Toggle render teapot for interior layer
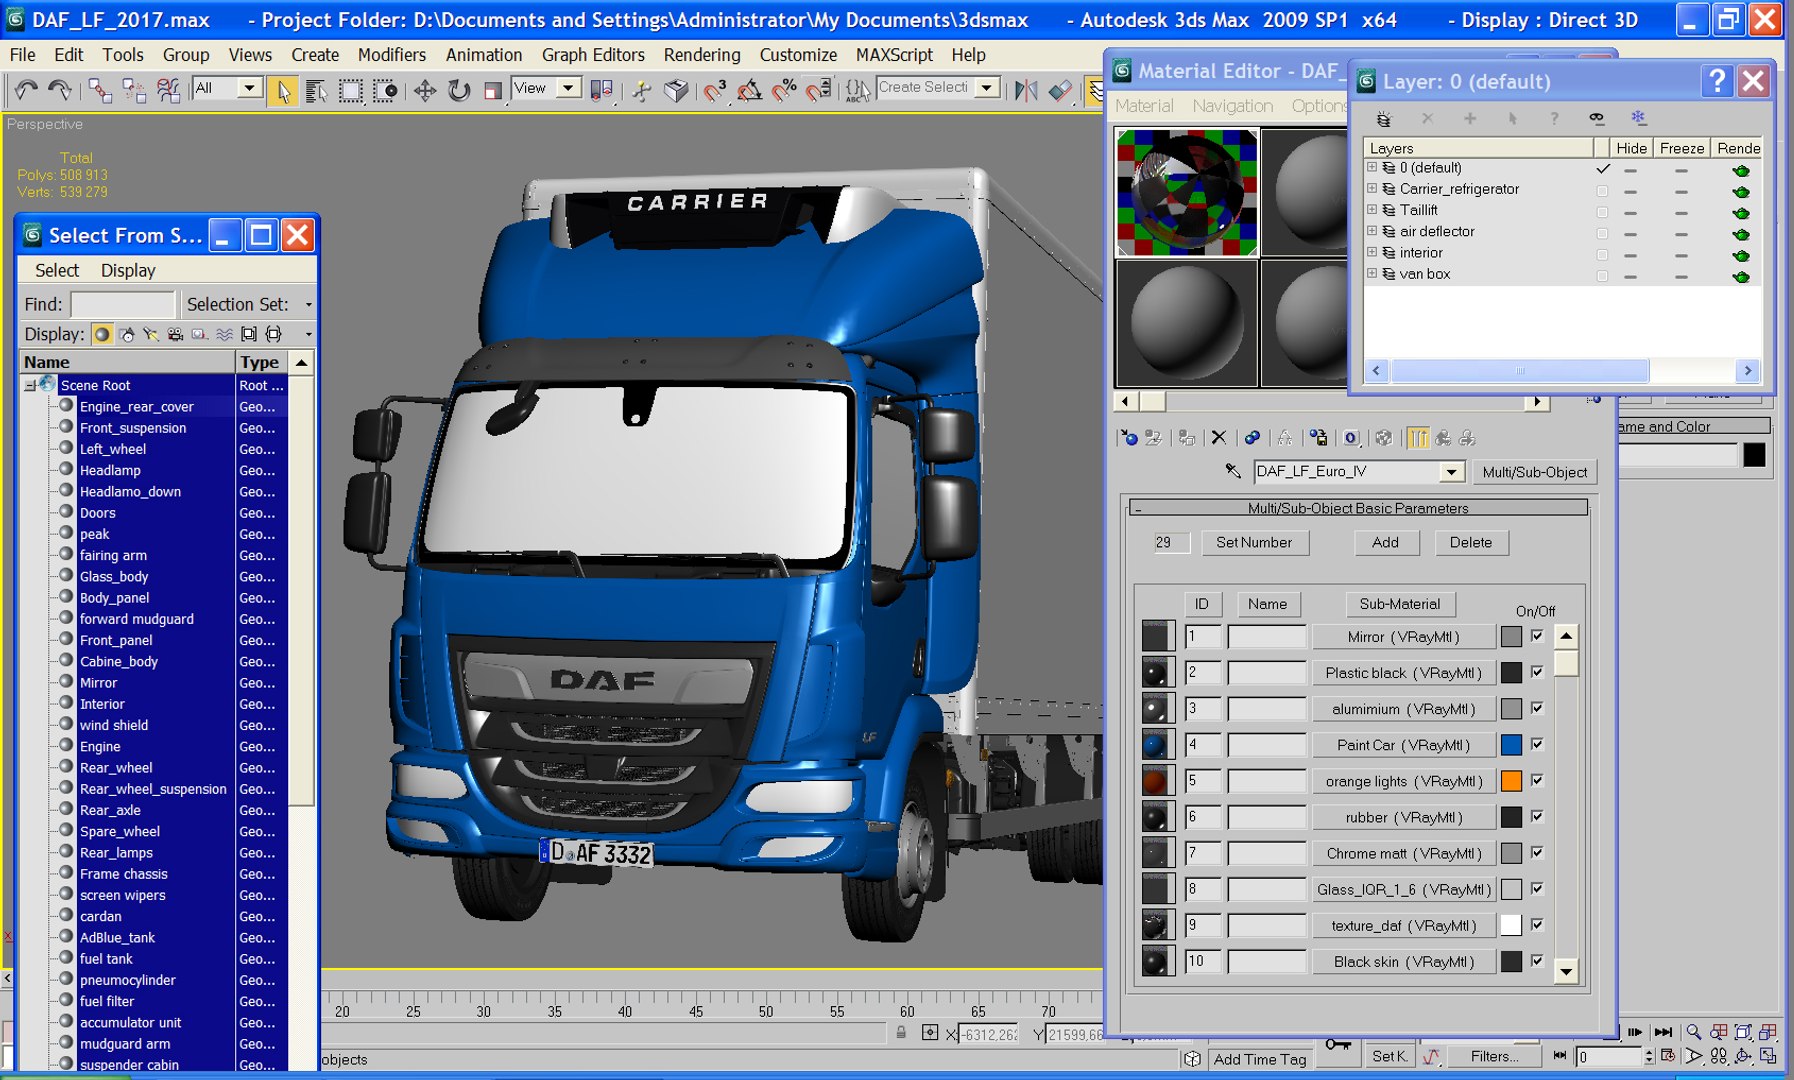This screenshot has width=1794, height=1080. [x=1741, y=255]
